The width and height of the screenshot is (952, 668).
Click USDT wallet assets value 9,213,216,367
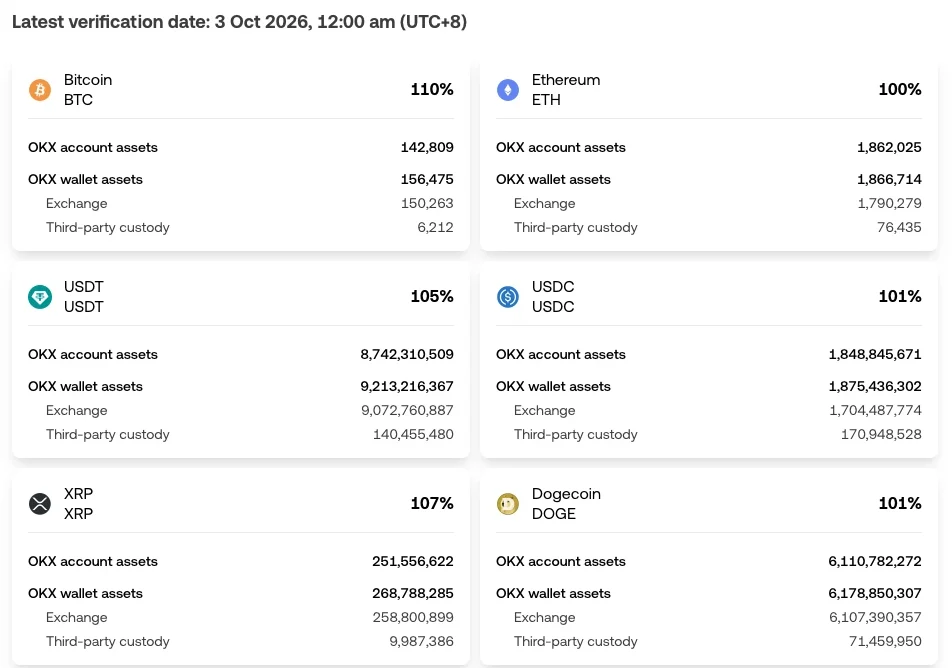point(407,387)
